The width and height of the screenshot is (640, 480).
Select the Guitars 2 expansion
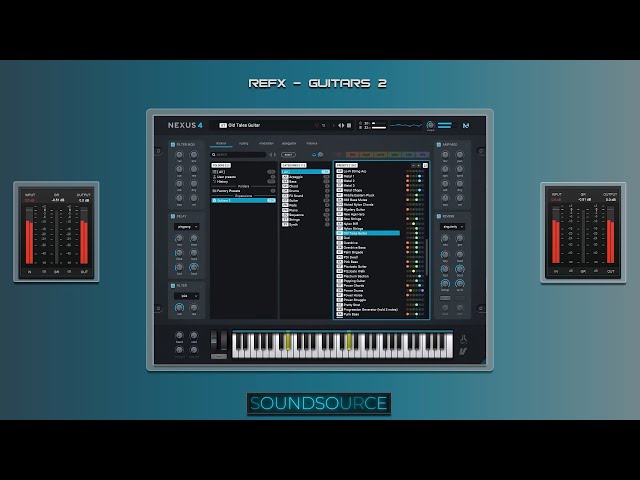[x=243, y=200]
